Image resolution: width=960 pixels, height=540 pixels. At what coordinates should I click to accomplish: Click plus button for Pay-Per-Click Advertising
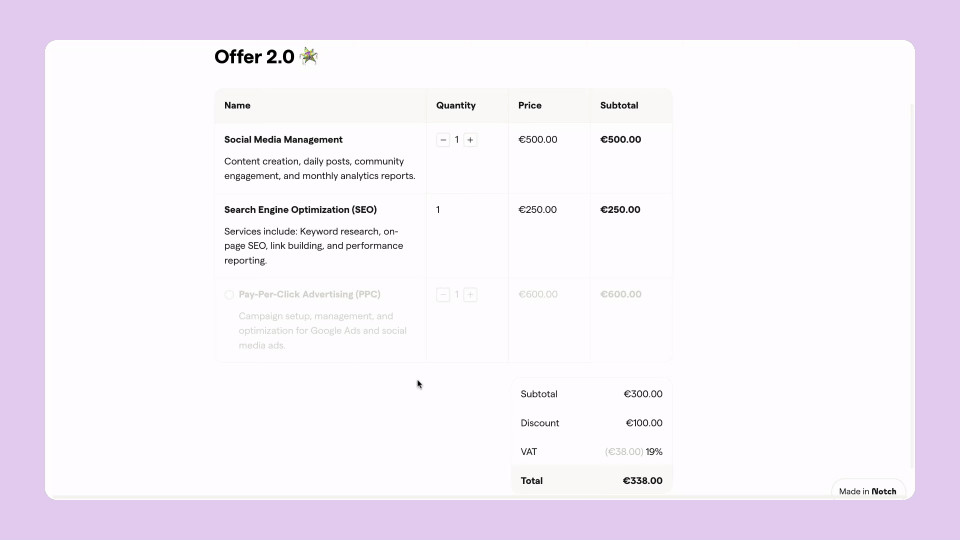pyautogui.click(x=470, y=295)
